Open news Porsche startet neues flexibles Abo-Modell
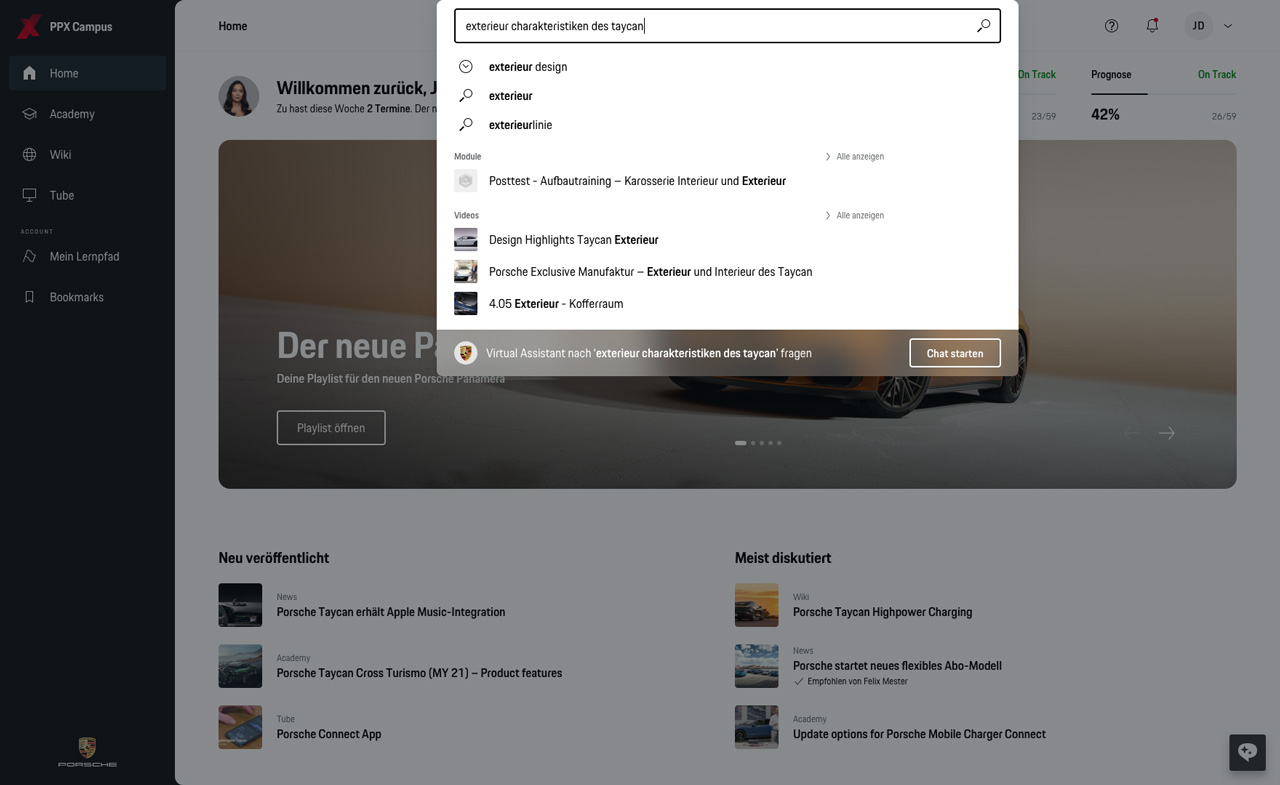The height and width of the screenshot is (785, 1280). (x=897, y=666)
